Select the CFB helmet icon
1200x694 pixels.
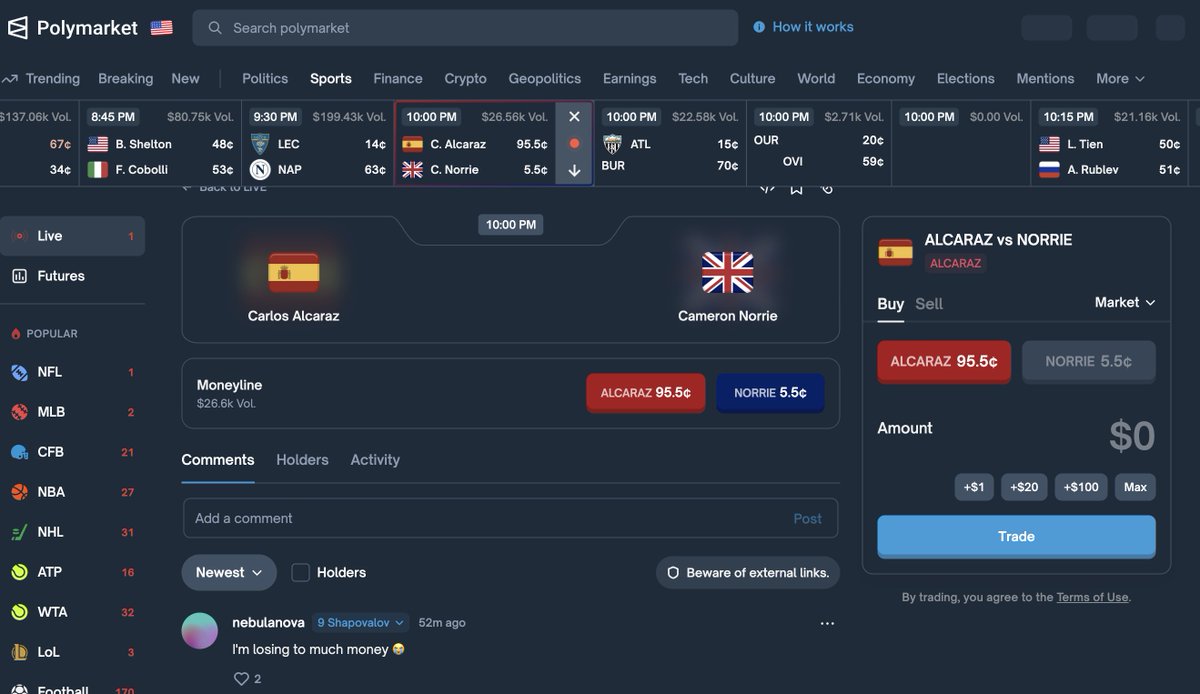[x=19, y=452]
